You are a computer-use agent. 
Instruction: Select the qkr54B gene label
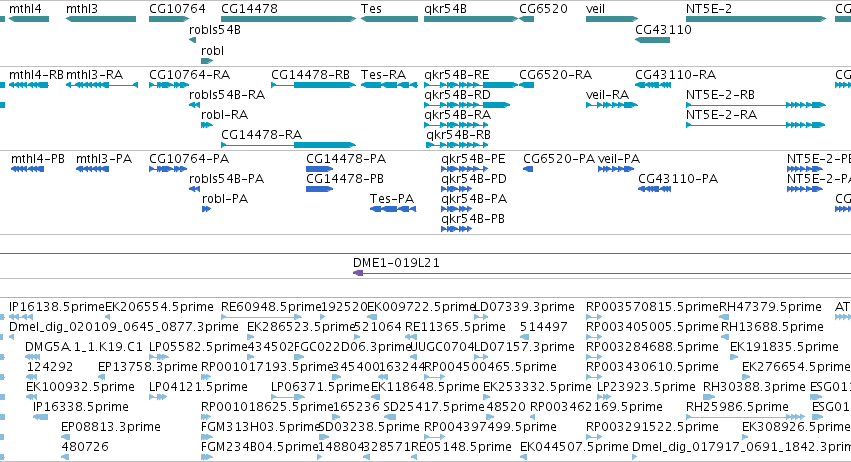pos(446,9)
